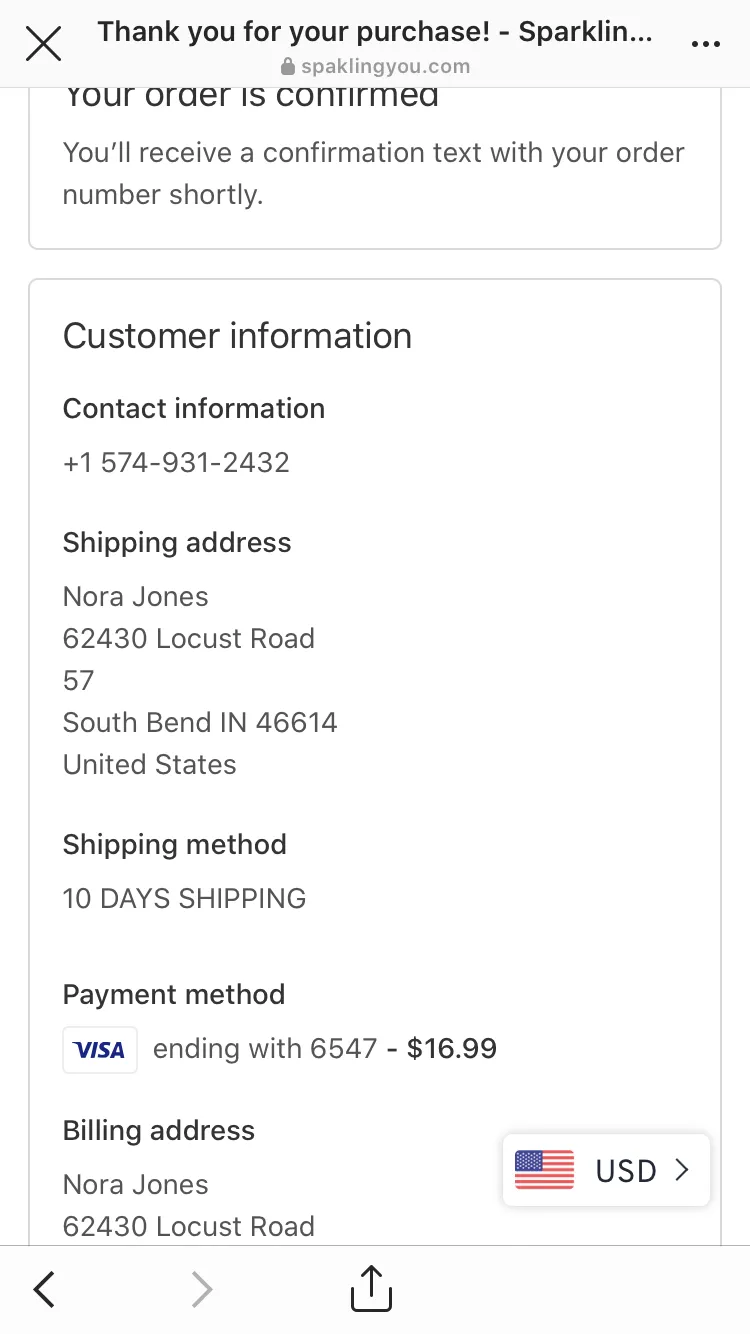Screen dimensions: 750x1334
Task: Select the page title in the header
Action: click(375, 32)
